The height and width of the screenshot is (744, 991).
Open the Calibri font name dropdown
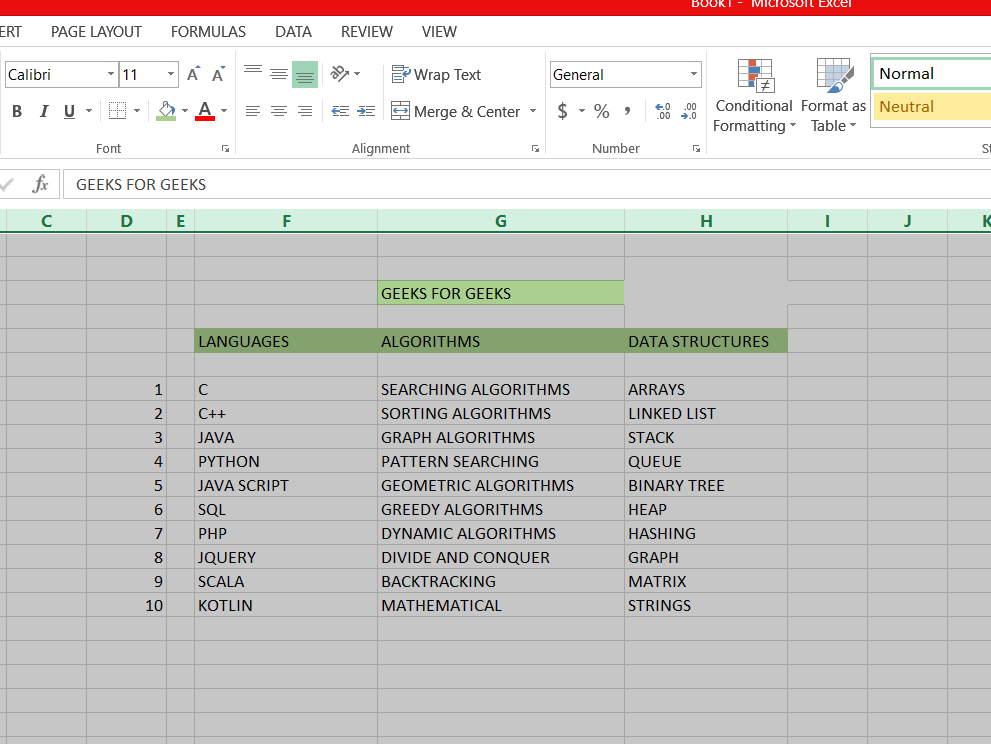[111, 75]
